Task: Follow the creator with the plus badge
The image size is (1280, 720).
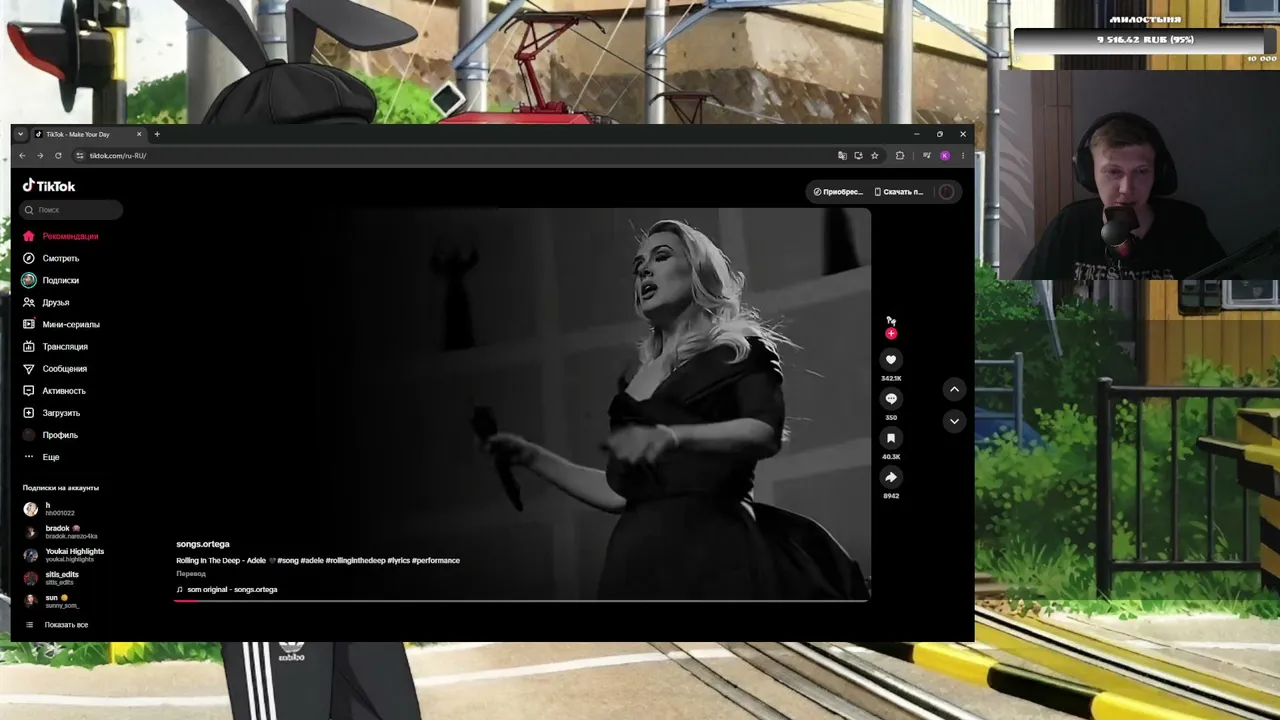Action: (x=891, y=333)
